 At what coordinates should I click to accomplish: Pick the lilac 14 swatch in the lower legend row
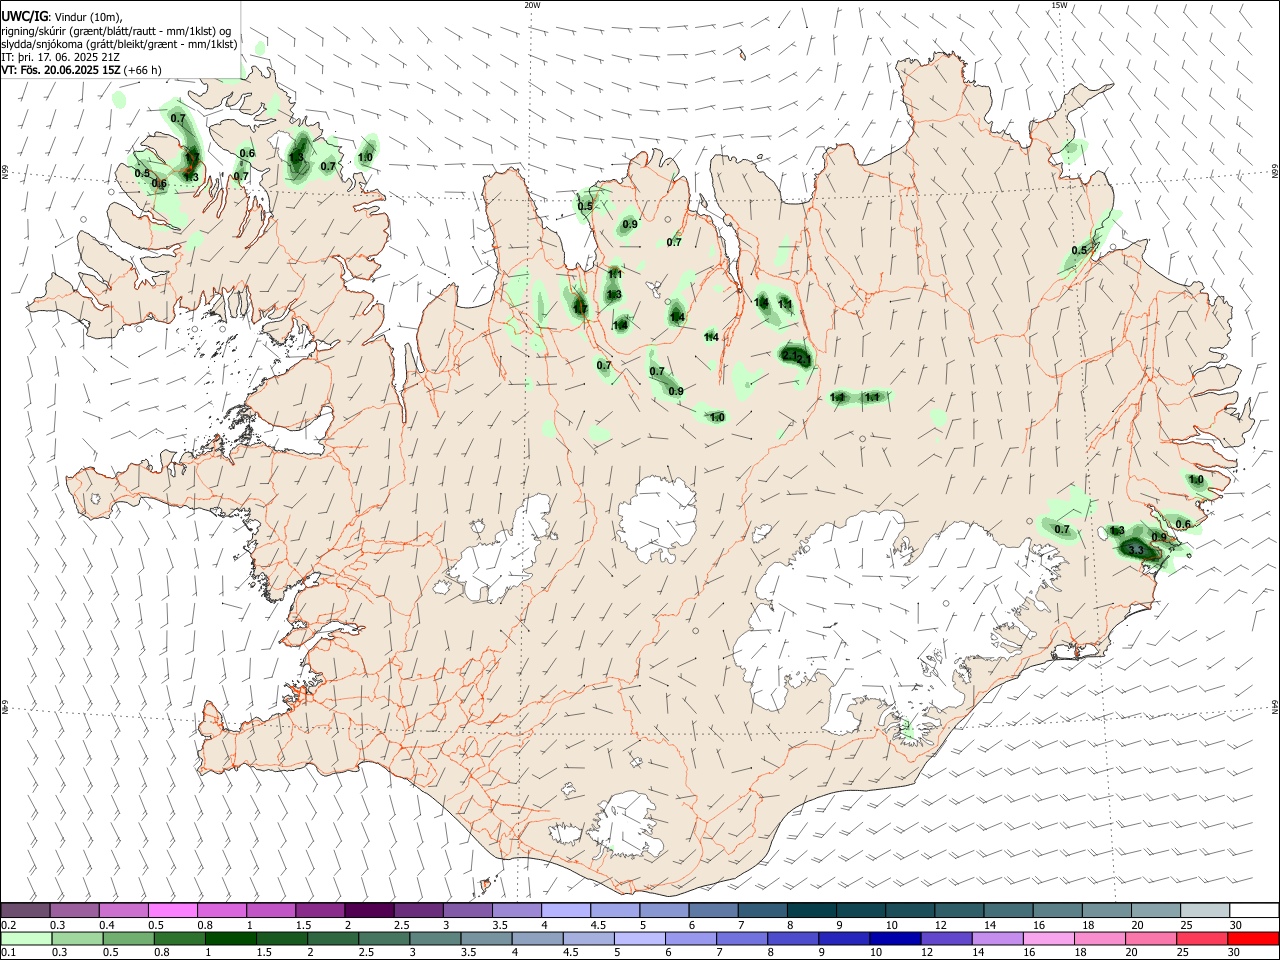coord(997,938)
